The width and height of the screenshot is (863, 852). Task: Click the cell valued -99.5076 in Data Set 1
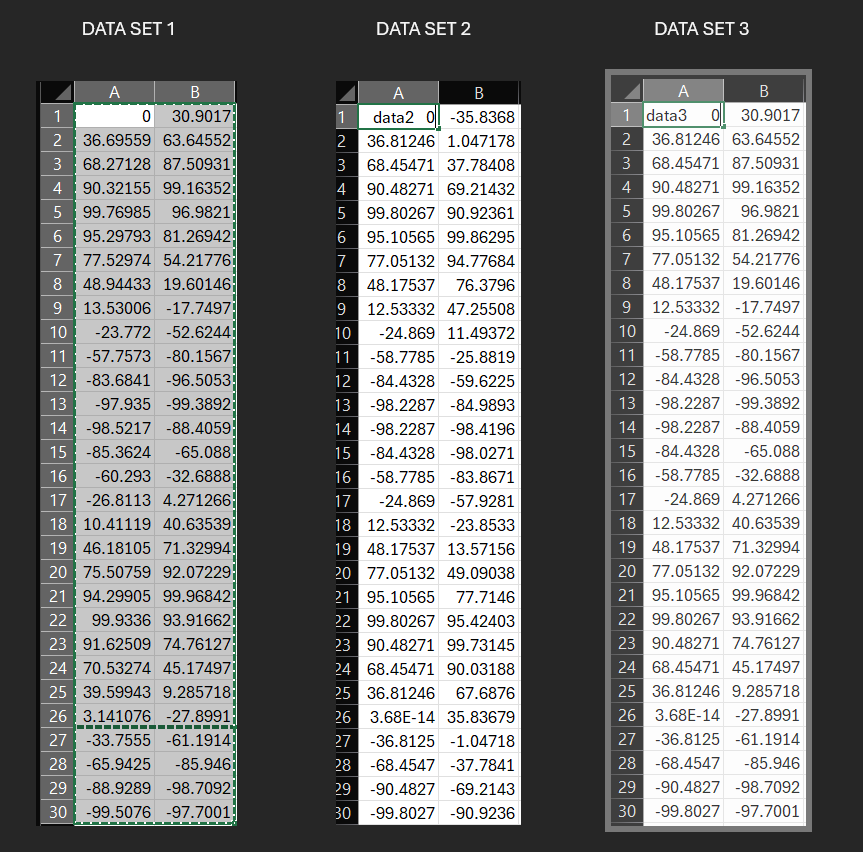(114, 811)
